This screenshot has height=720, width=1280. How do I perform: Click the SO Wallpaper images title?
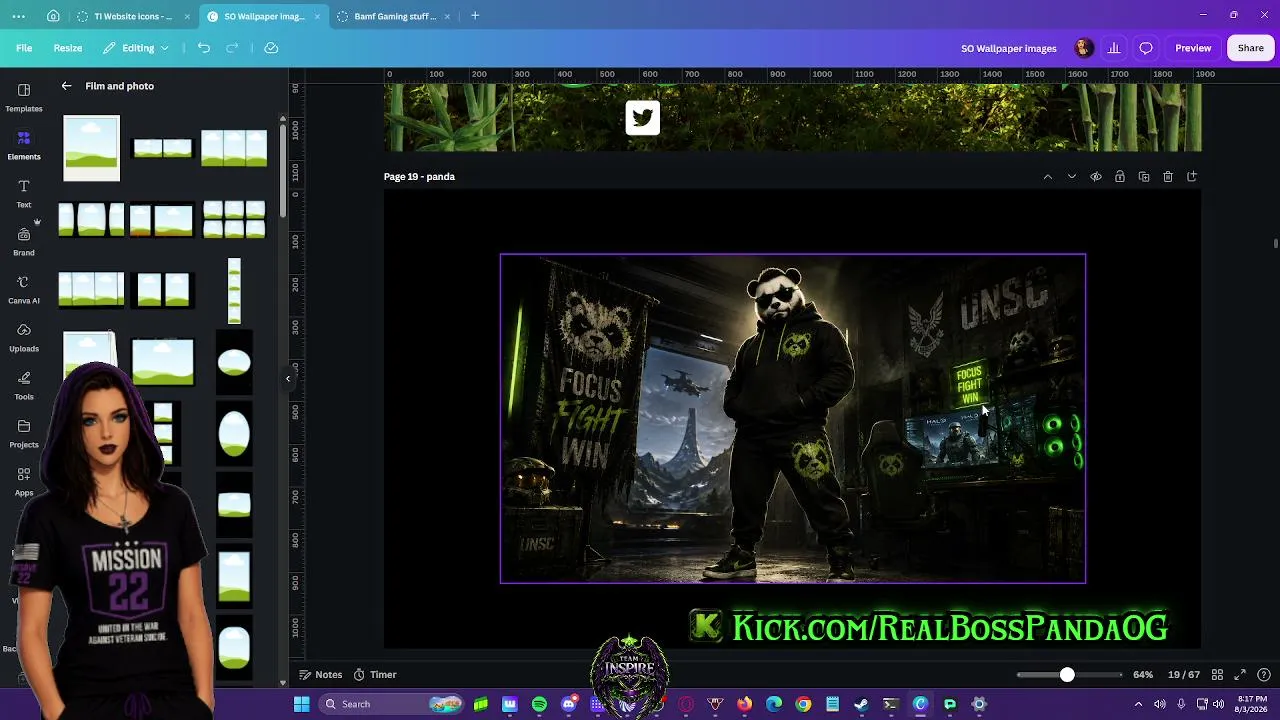pyautogui.click(x=1009, y=48)
